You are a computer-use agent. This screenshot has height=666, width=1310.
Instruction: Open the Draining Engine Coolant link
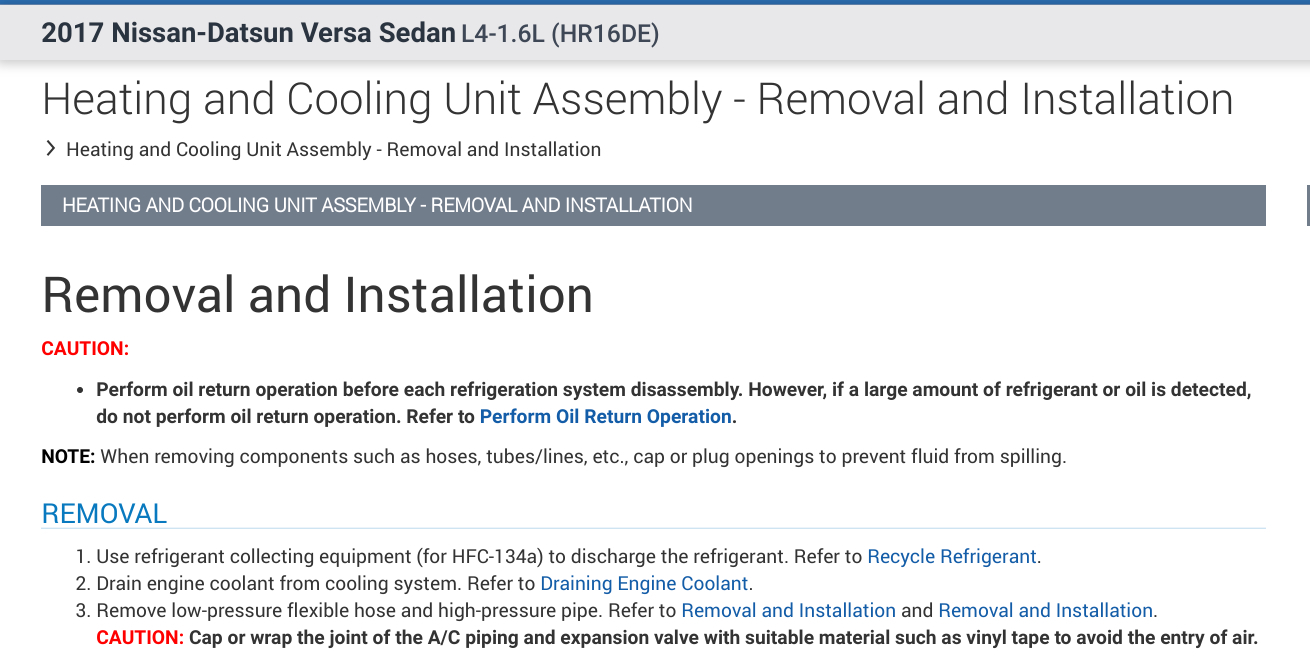(644, 584)
